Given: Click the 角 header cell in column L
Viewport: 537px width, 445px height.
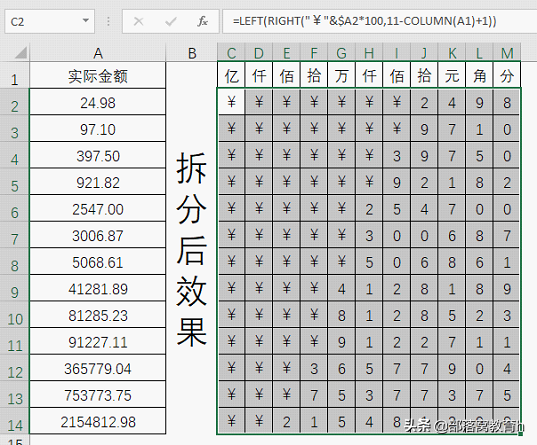Looking at the screenshot, I should click(479, 75).
